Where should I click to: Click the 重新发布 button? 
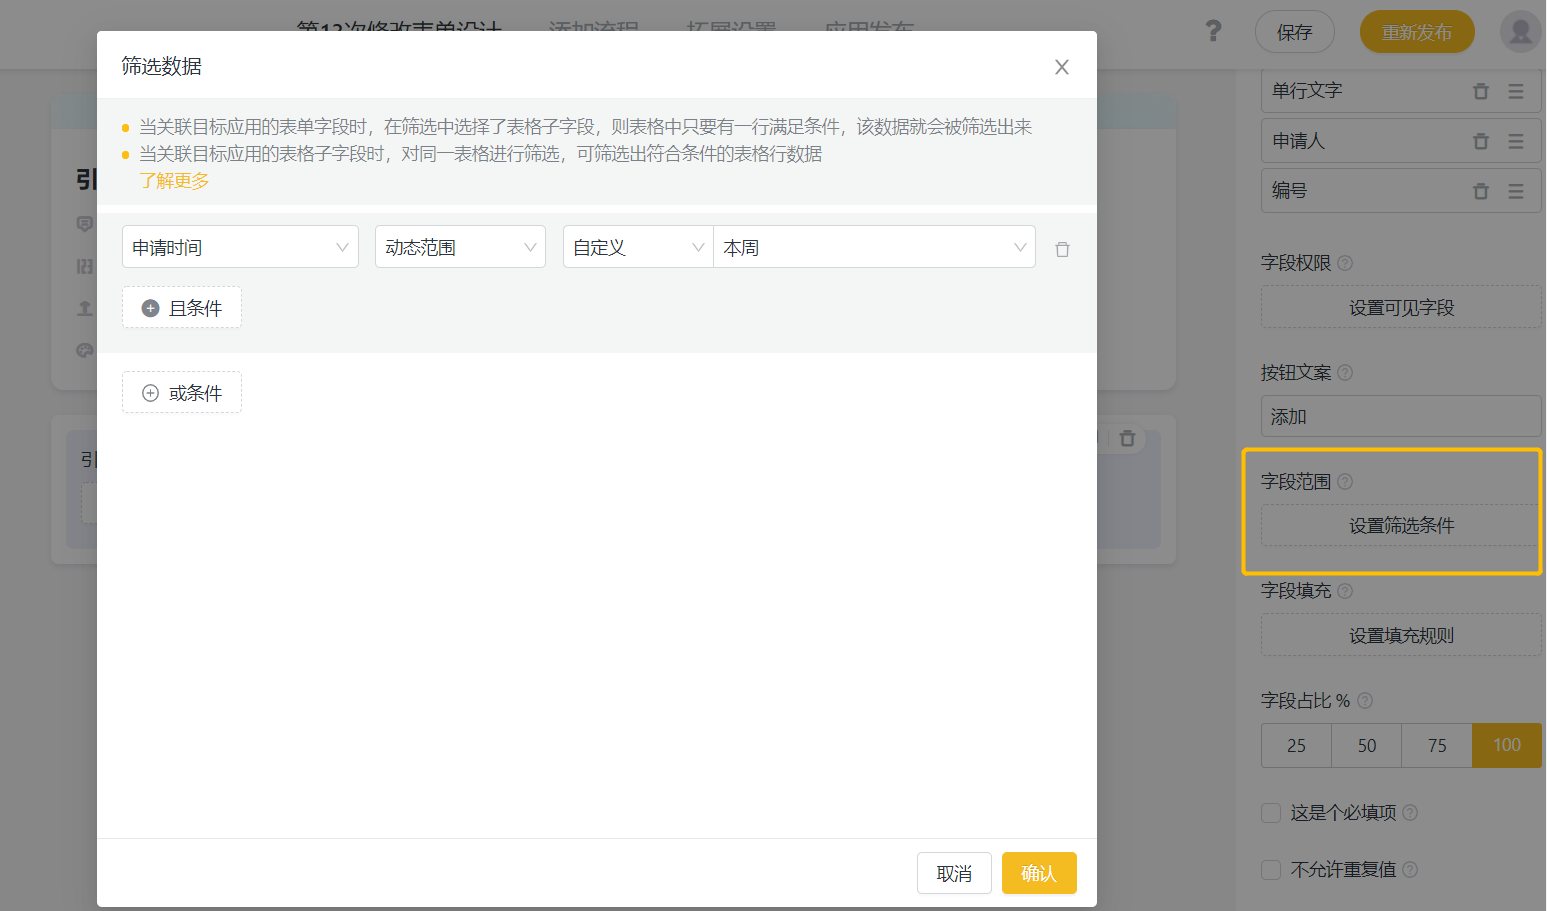[1417, 32]
